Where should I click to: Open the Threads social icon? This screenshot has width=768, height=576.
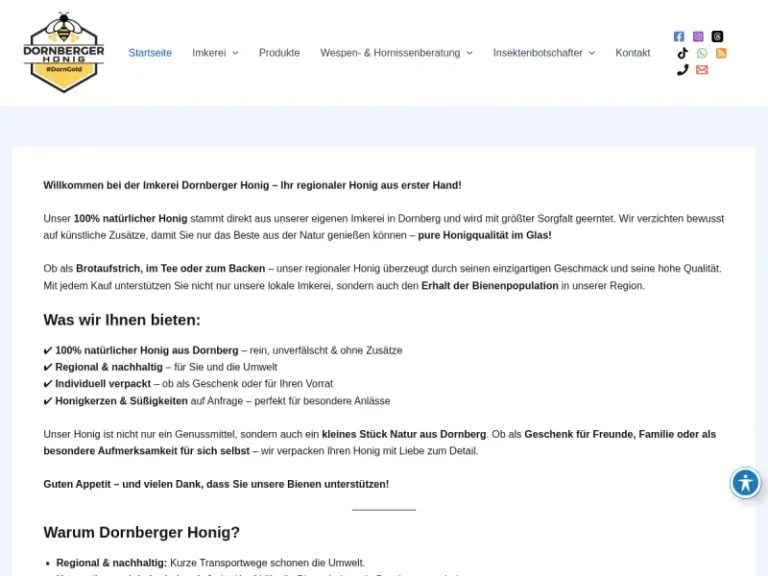click(717, 37)
